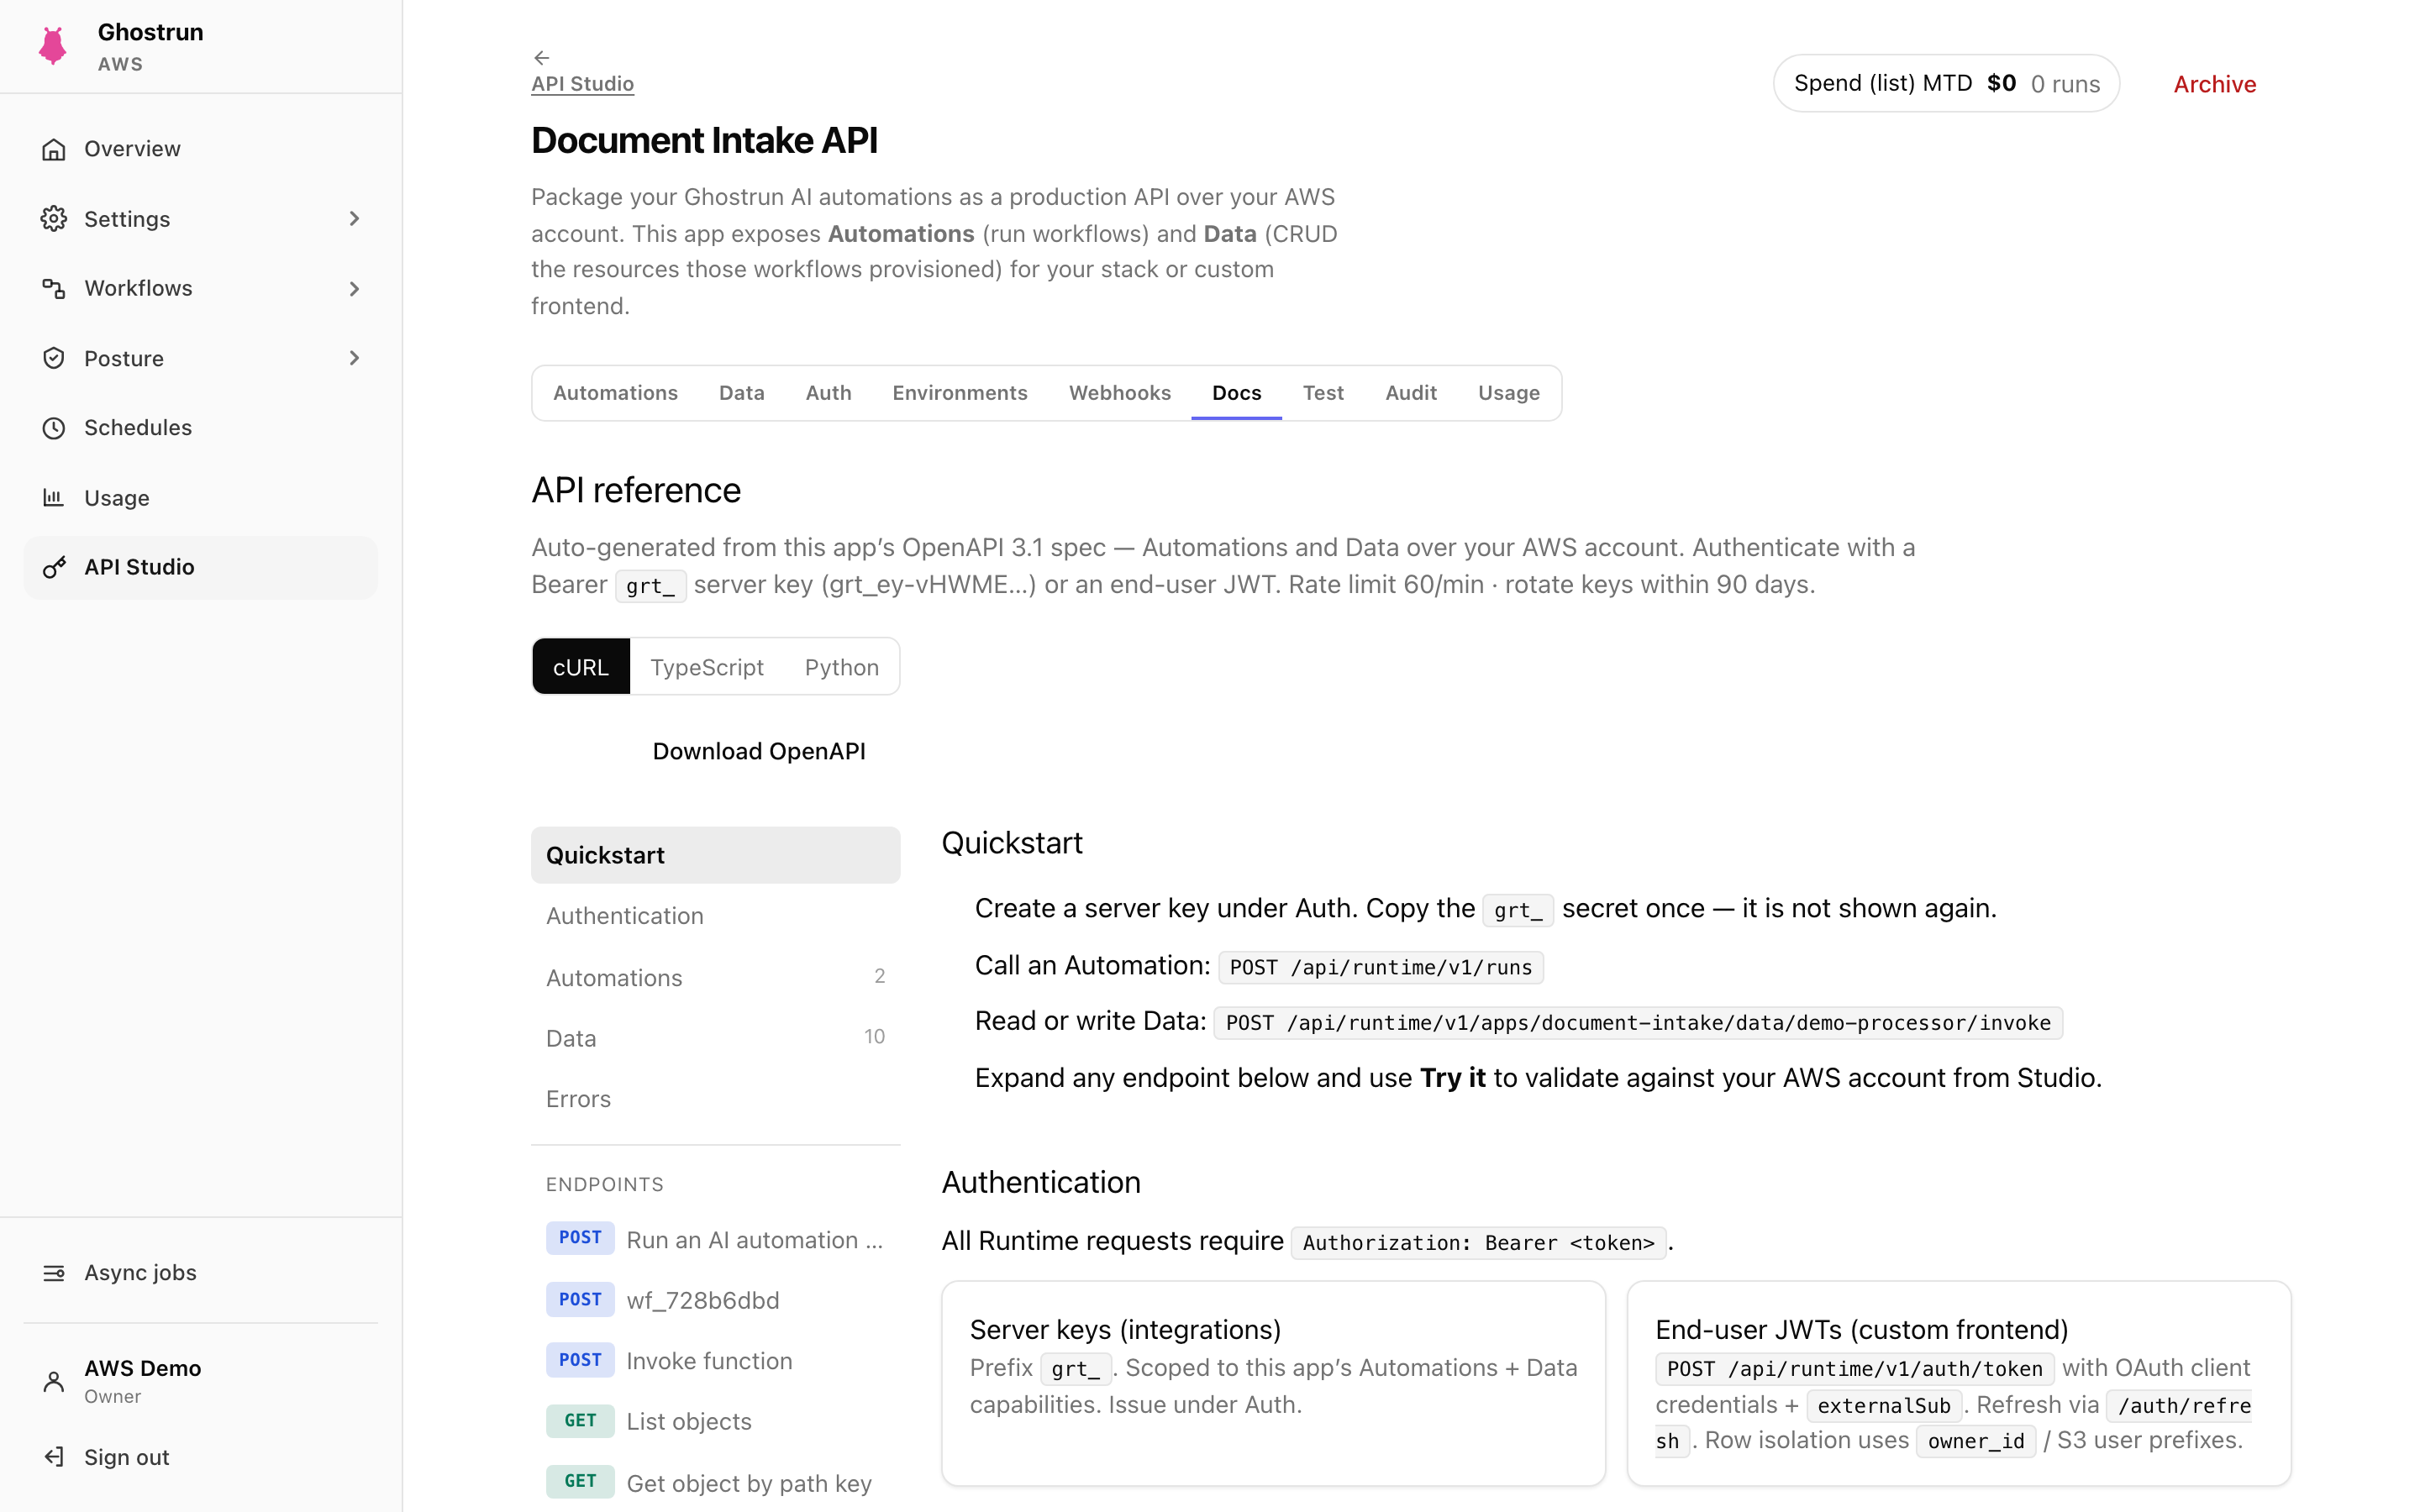This screenshot has height=1512, width=2420.
Task: Click the Workflows icon in sidebar
Action: click(54, 288)
